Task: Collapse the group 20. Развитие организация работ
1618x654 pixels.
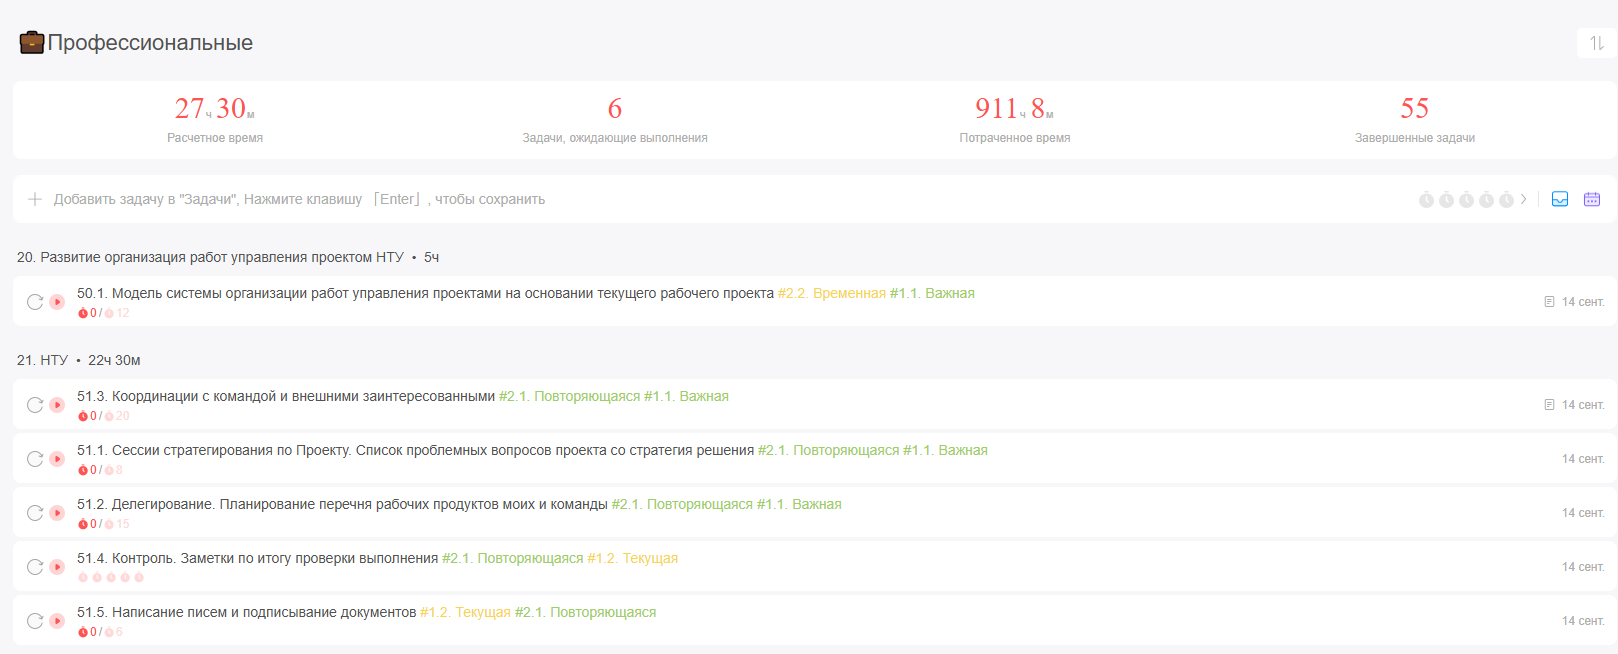Action: pyautogui.click(x=210, y=258)
